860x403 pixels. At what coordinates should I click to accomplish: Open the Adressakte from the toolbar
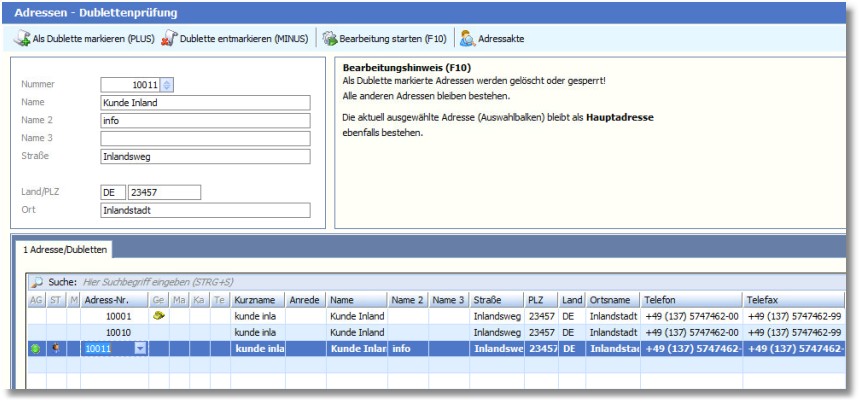pyautogui.click(x=492, y=39)
